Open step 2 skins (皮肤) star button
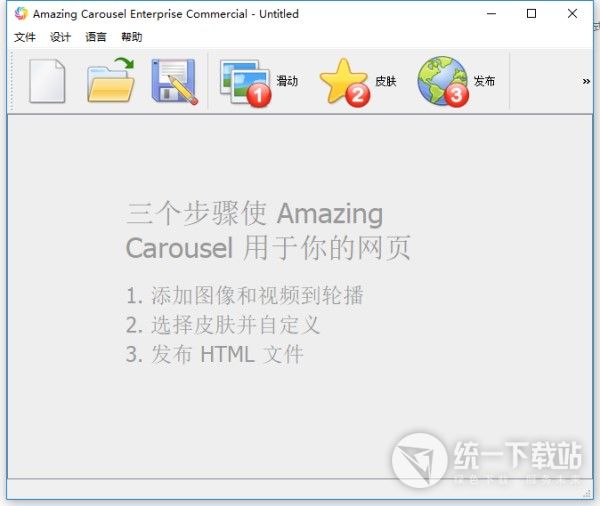Image resolution: width=600 pixels, height=506 pixels. [358, 82]
